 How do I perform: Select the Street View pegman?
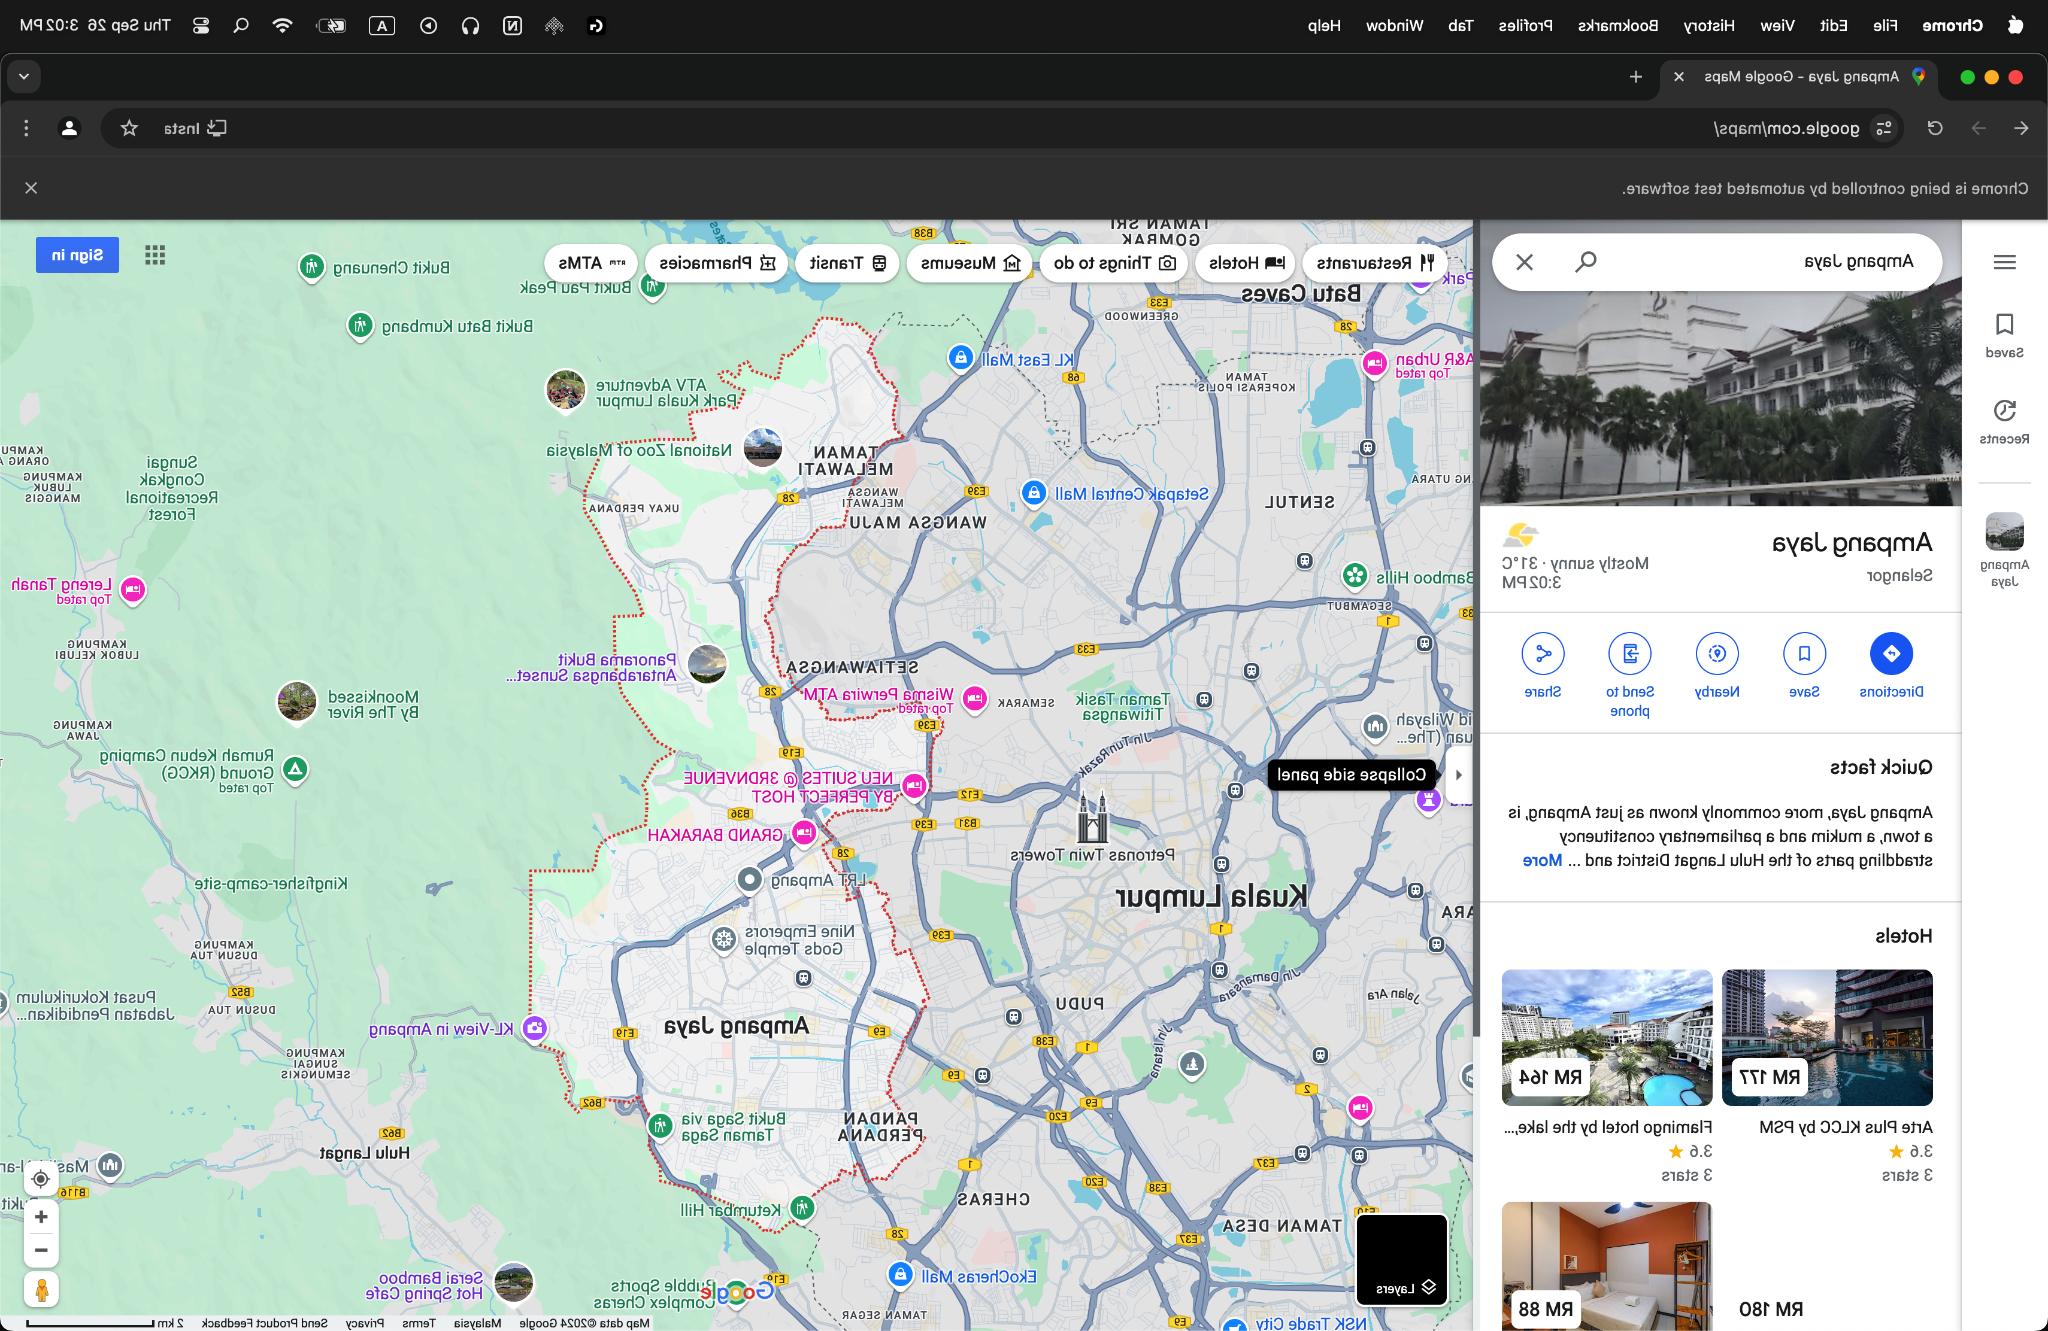[x=41, y=1290]
